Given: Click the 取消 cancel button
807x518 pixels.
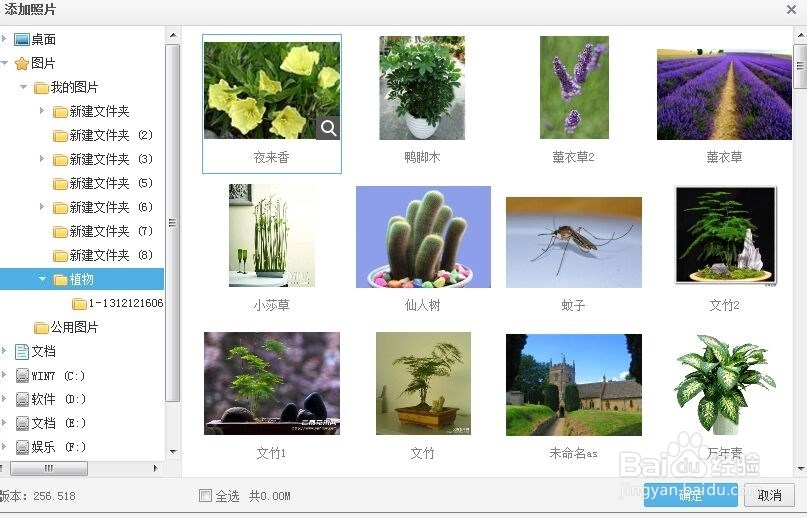Looking at the screenshot, I should click(x=769, y=495).
